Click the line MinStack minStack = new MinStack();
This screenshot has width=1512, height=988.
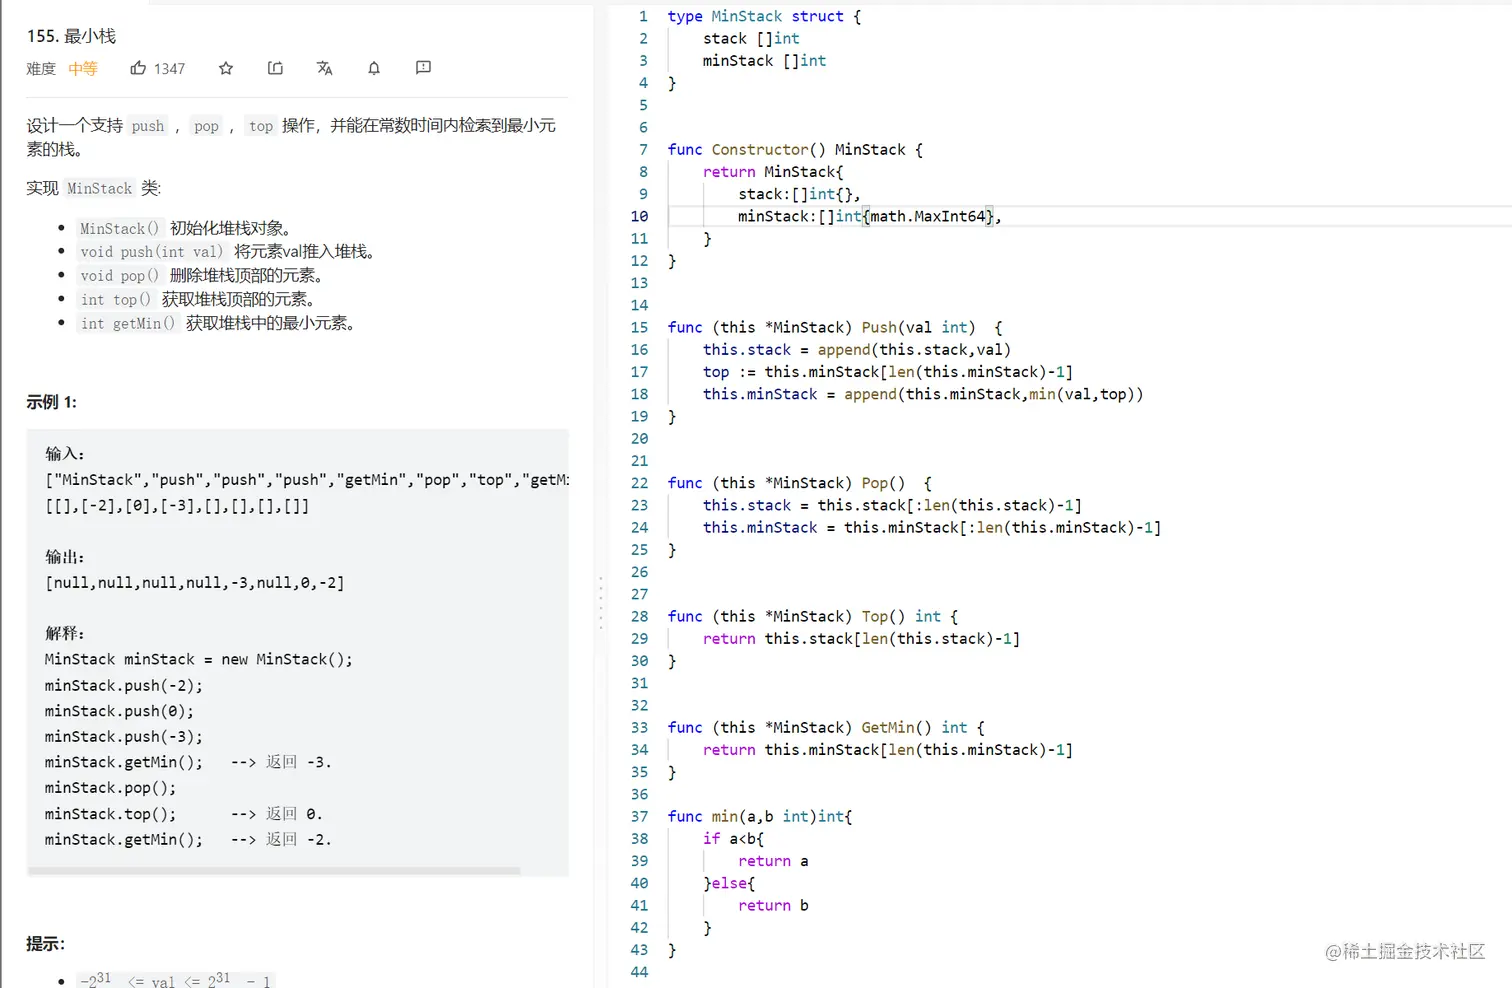coord(199,660)
